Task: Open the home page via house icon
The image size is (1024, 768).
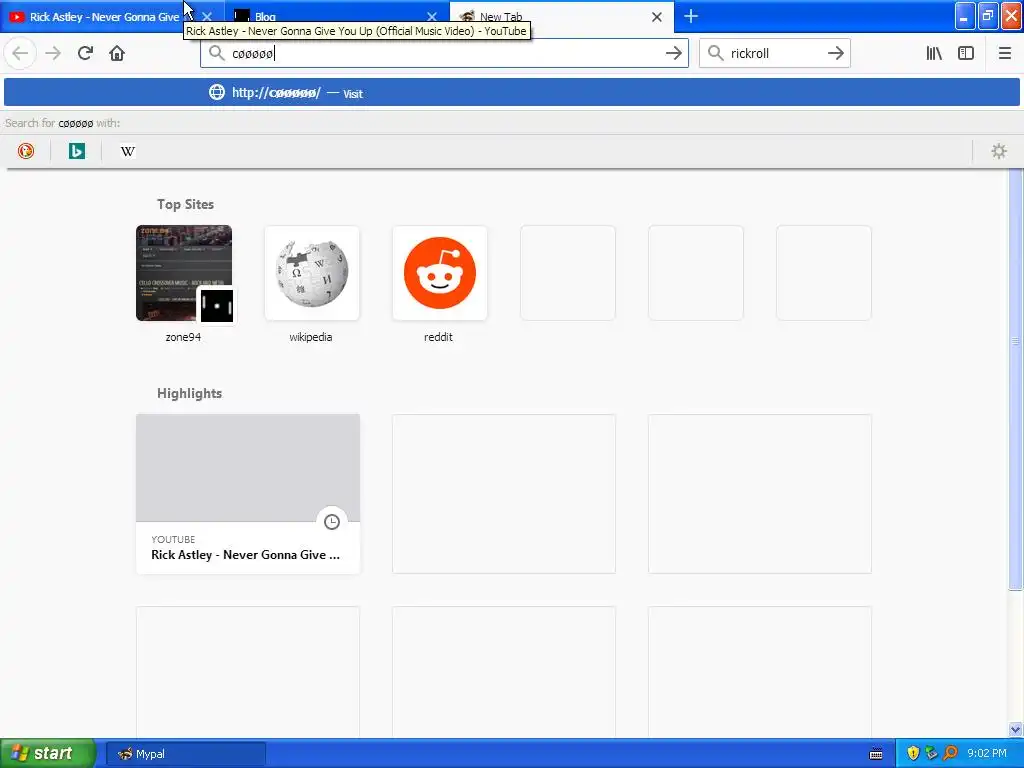Action: [x=117, y=53]
